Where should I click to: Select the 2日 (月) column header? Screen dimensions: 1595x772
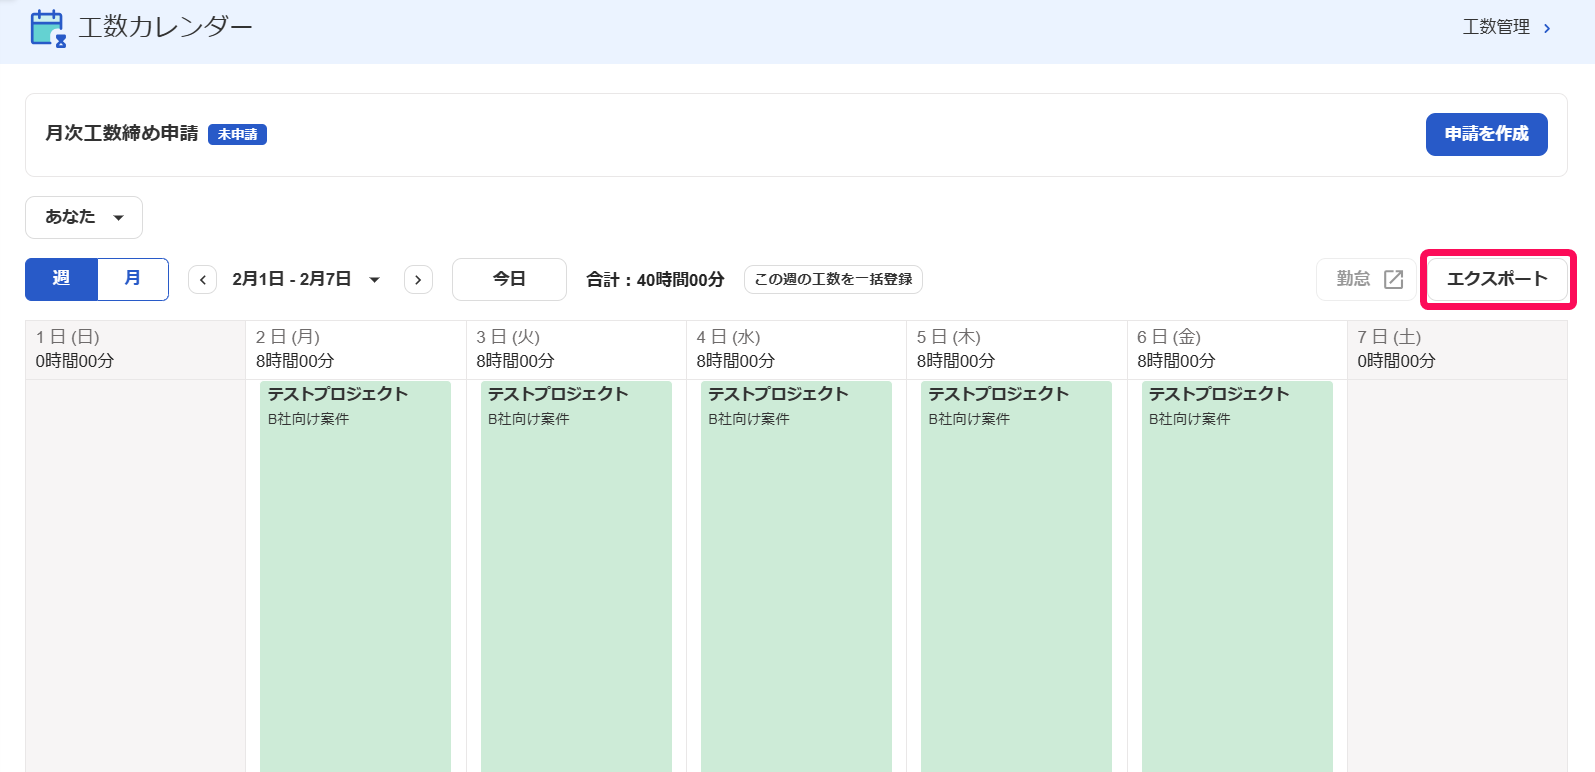(x=356, y=349)
